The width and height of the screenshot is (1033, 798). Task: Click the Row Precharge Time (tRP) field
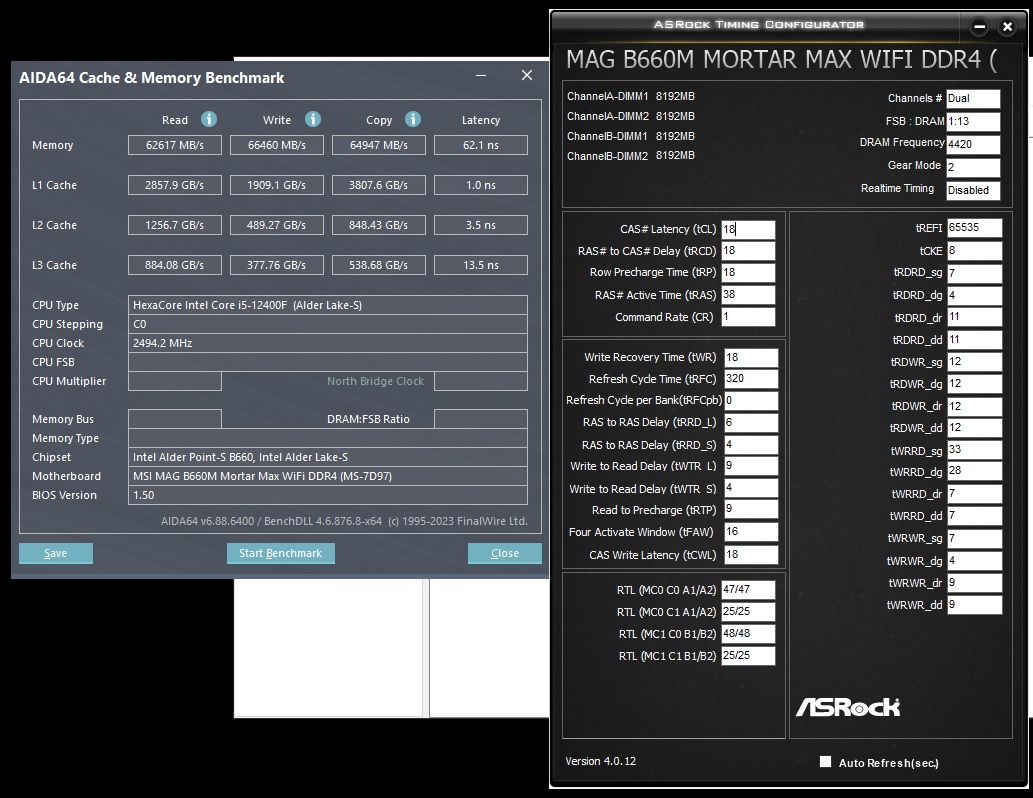coord(748,273)
